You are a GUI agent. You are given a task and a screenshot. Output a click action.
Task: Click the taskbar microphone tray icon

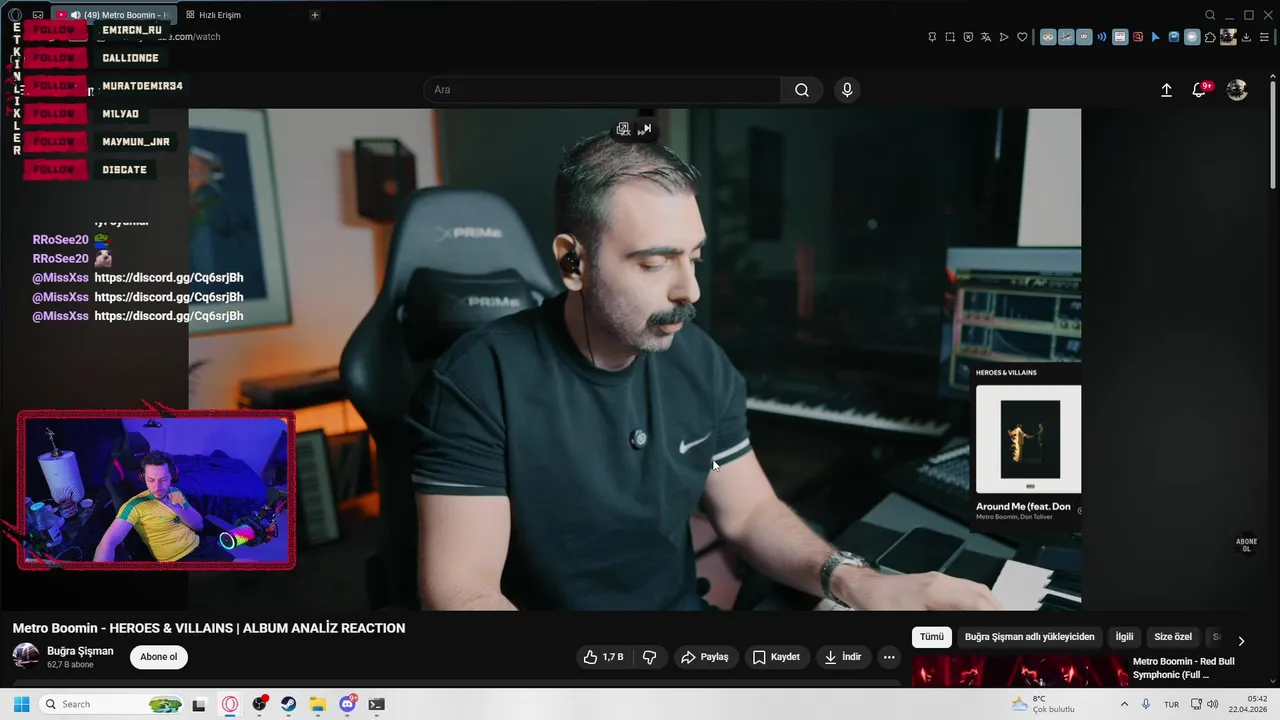click(1146, 704)
